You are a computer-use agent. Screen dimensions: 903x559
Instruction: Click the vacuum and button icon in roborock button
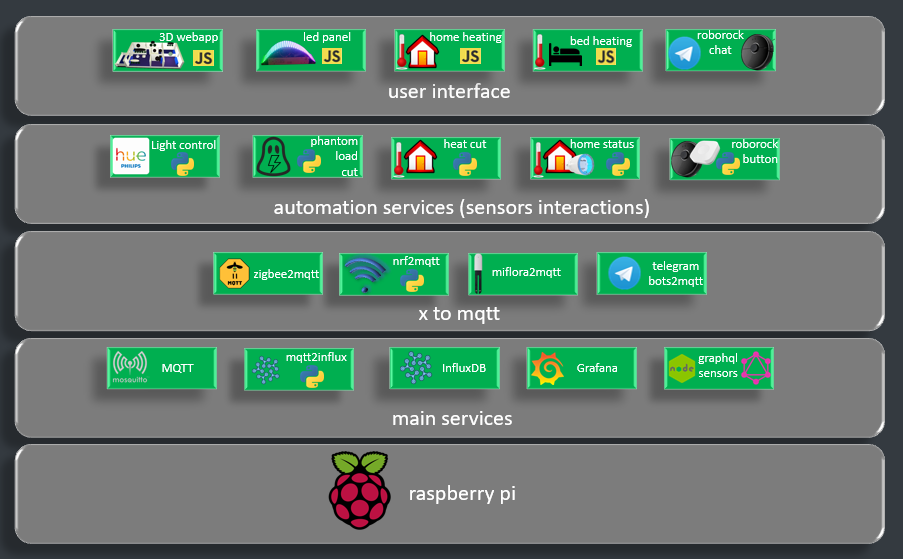[696, 158]
